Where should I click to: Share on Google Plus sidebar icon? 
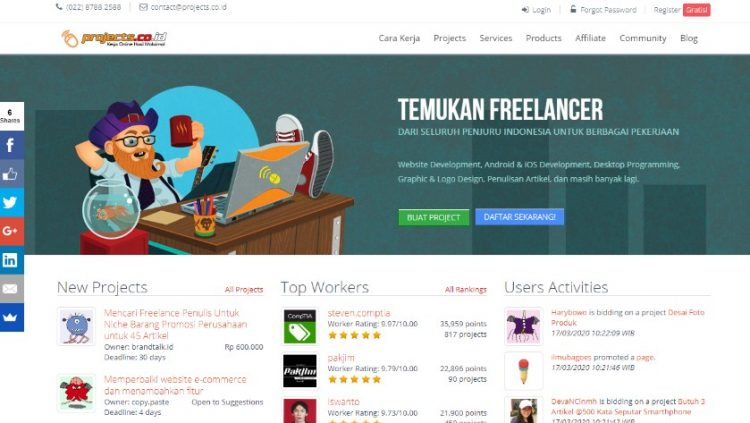tap(11, 231)
